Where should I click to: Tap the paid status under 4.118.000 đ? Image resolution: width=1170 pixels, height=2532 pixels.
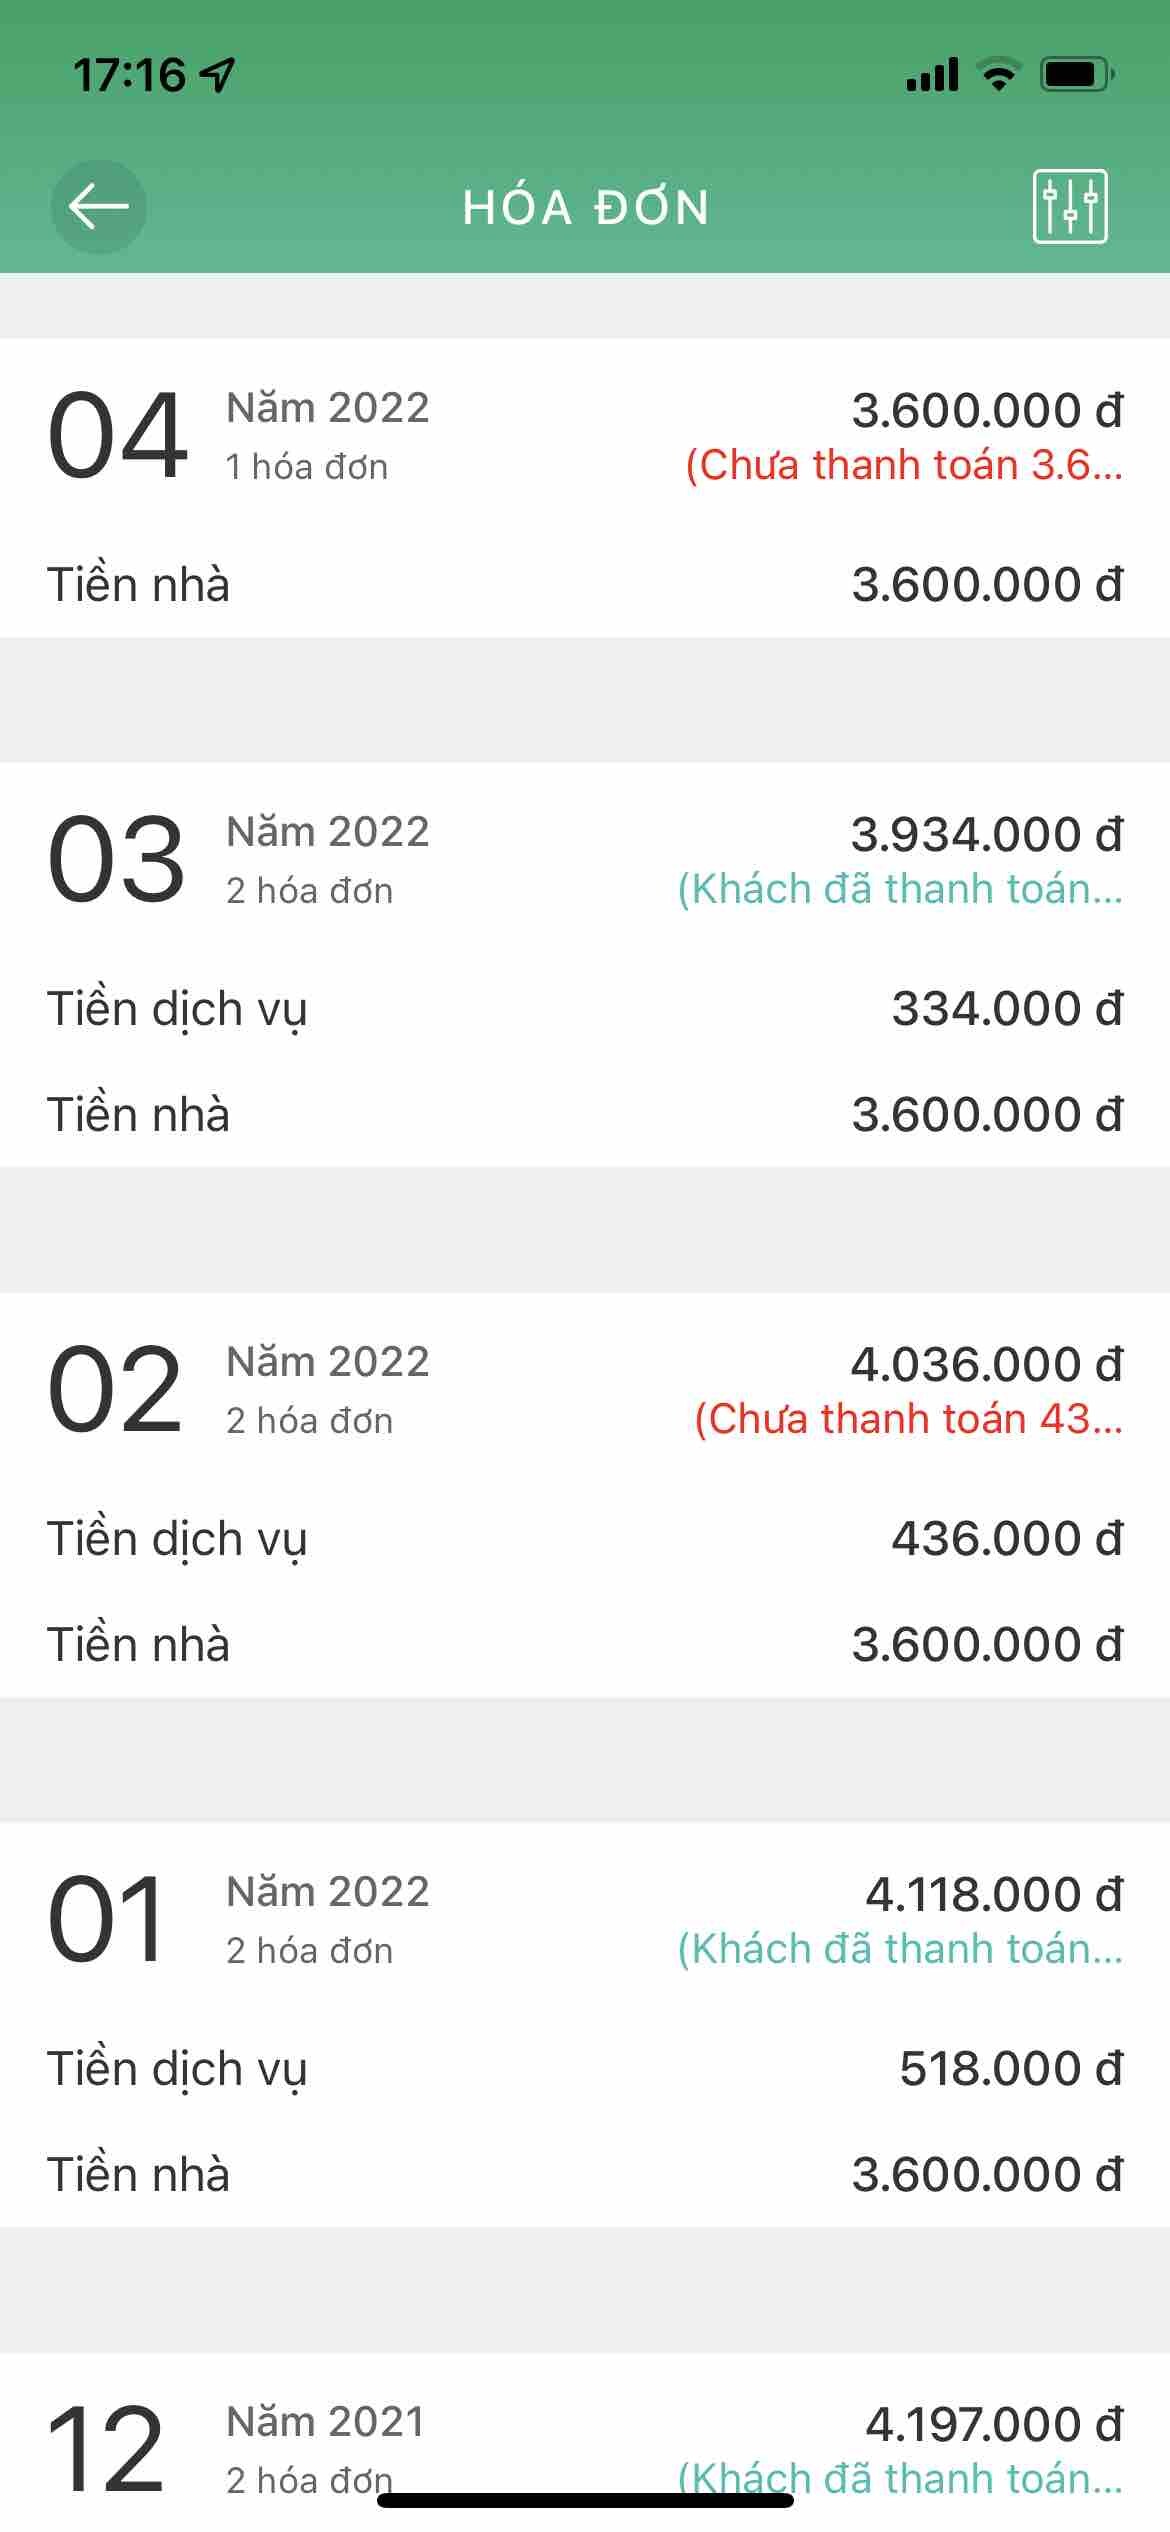[x=900, y=1949]
